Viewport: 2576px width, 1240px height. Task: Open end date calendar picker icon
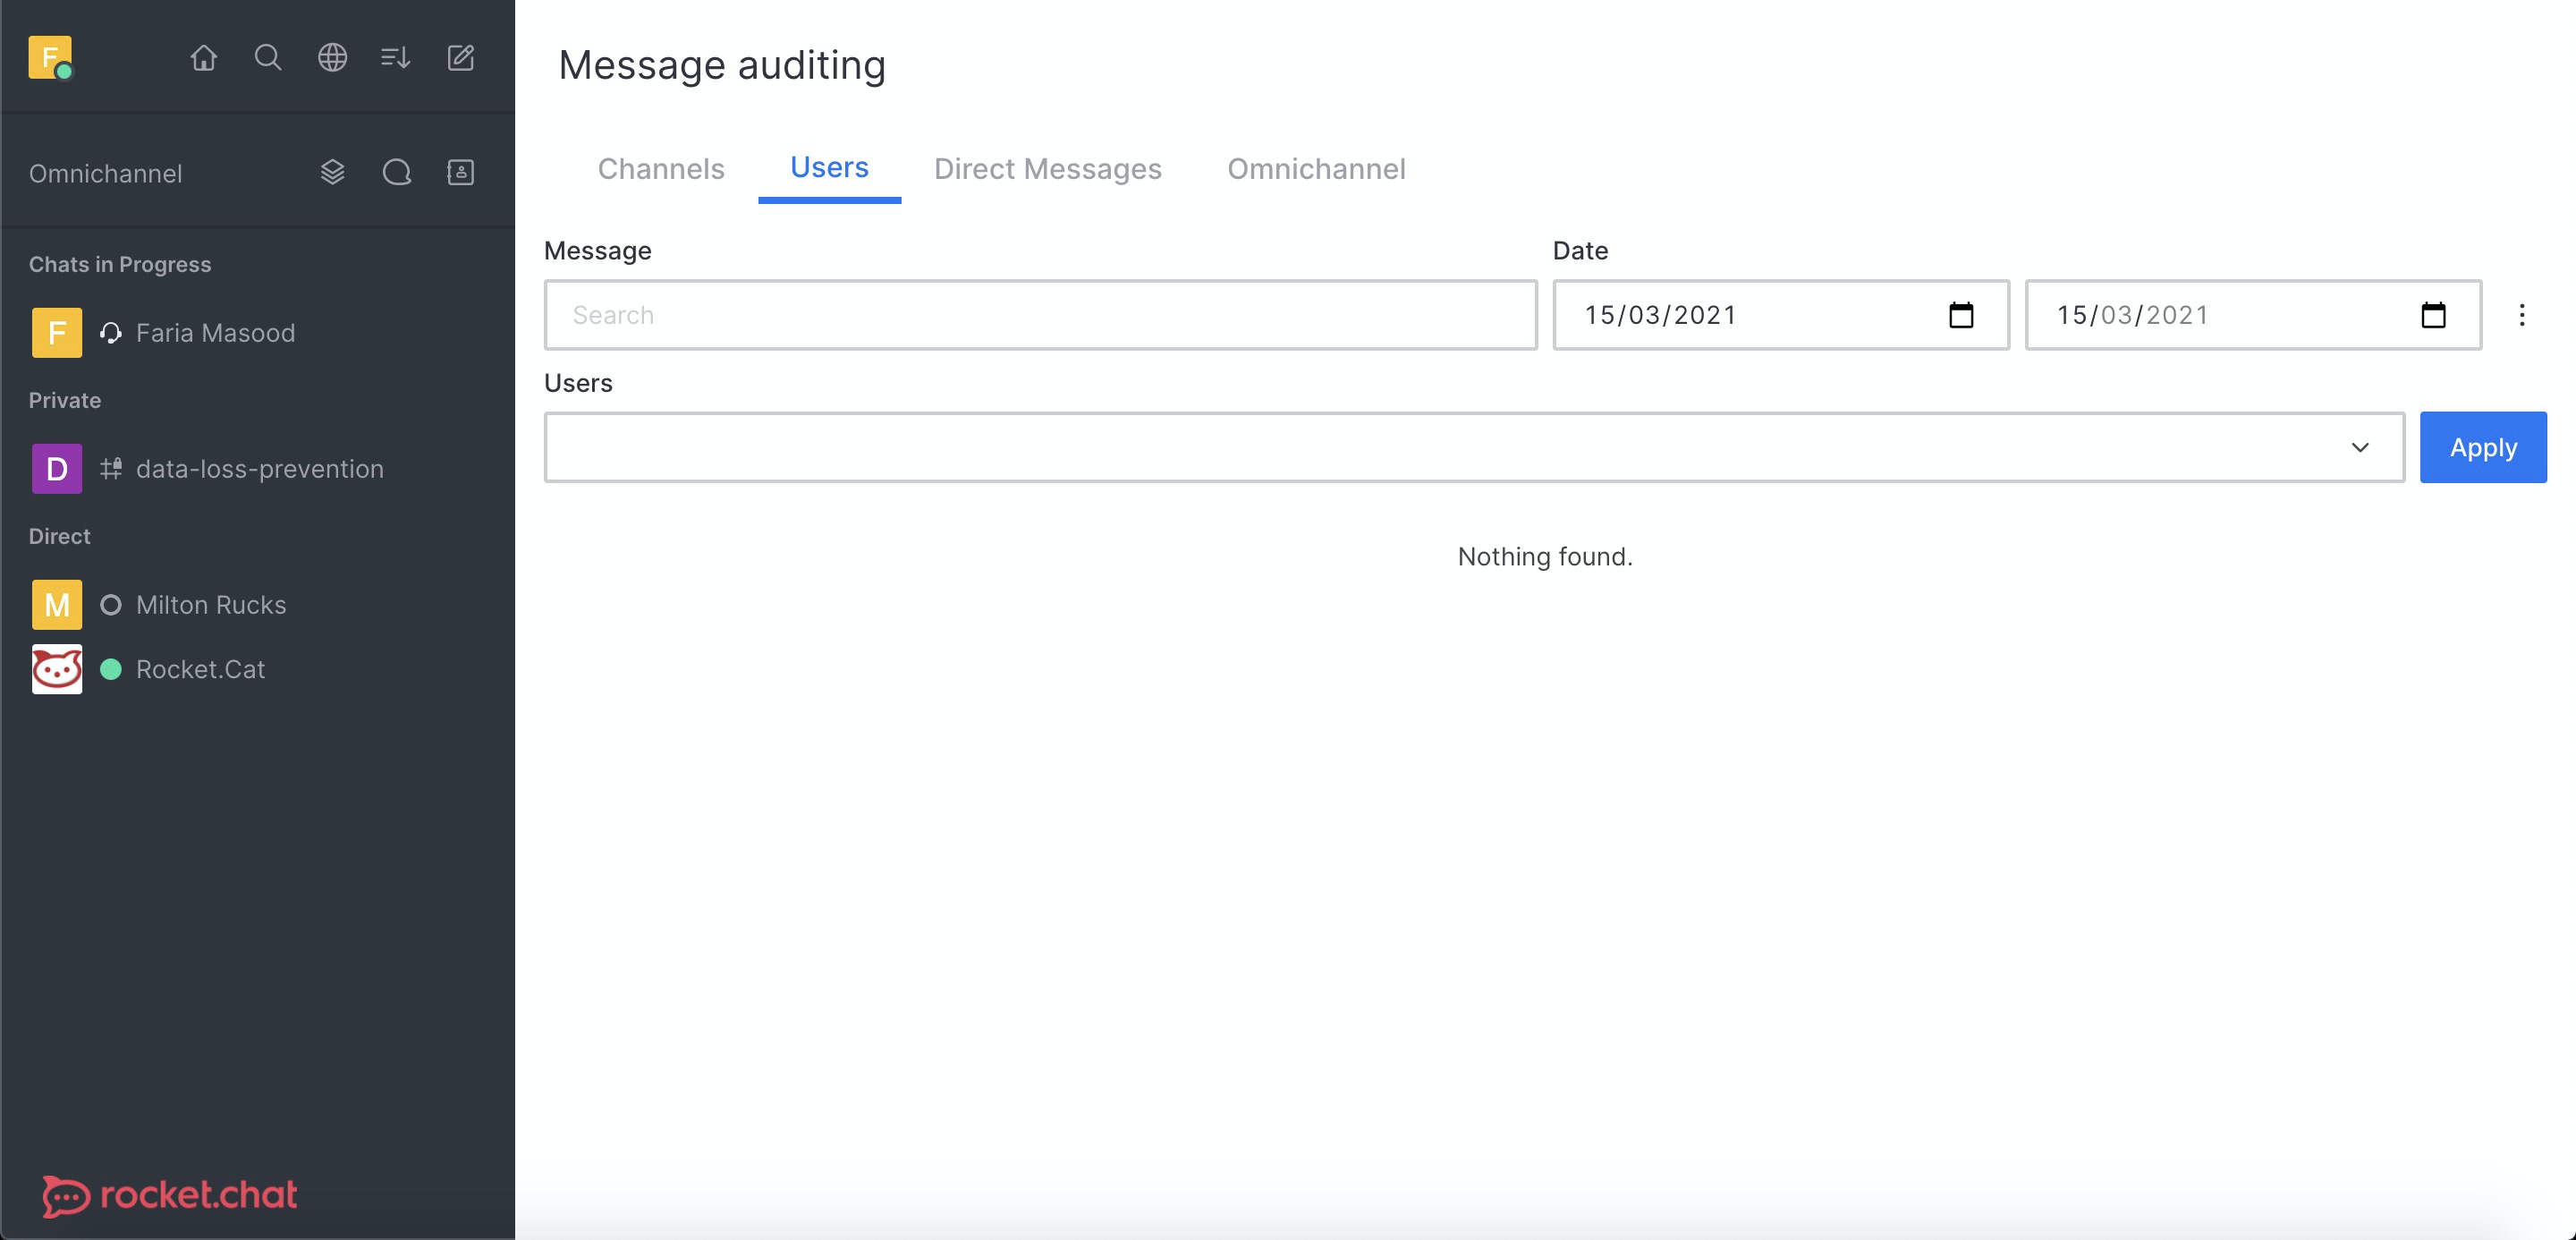point(2433,315)
